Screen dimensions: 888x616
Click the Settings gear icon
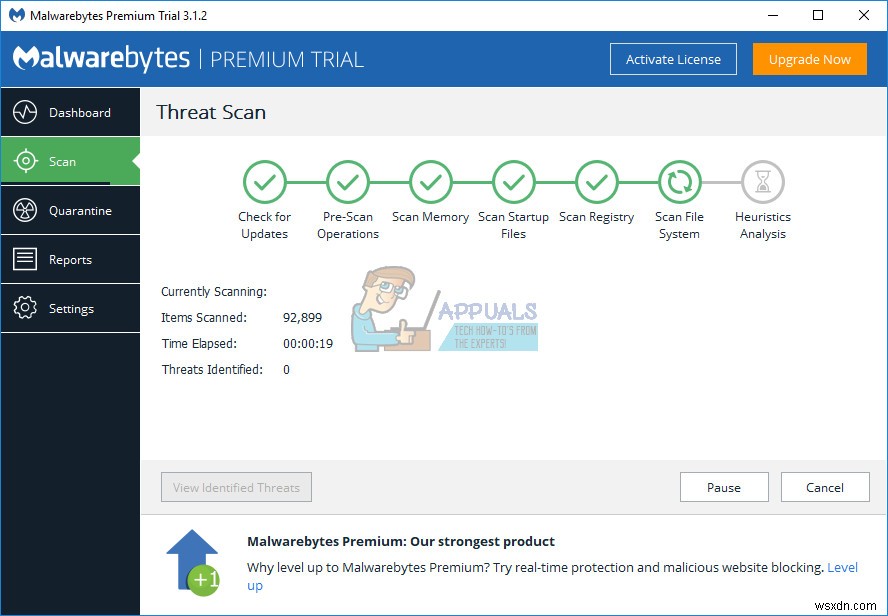pyautogui.click(x=25, y=308)
